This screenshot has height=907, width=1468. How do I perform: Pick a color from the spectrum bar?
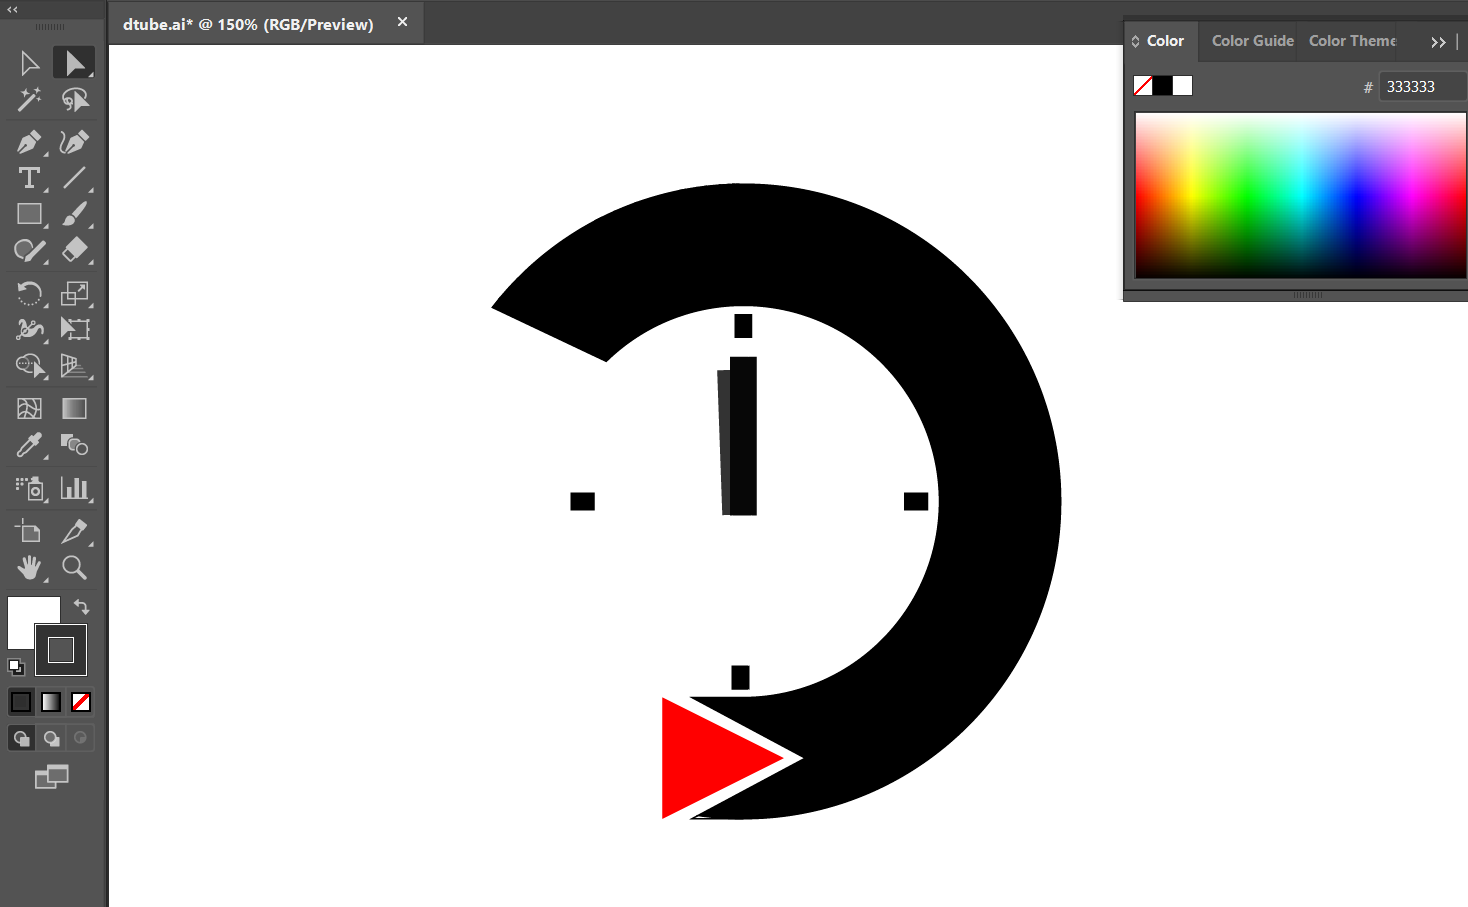(1300, 195)
